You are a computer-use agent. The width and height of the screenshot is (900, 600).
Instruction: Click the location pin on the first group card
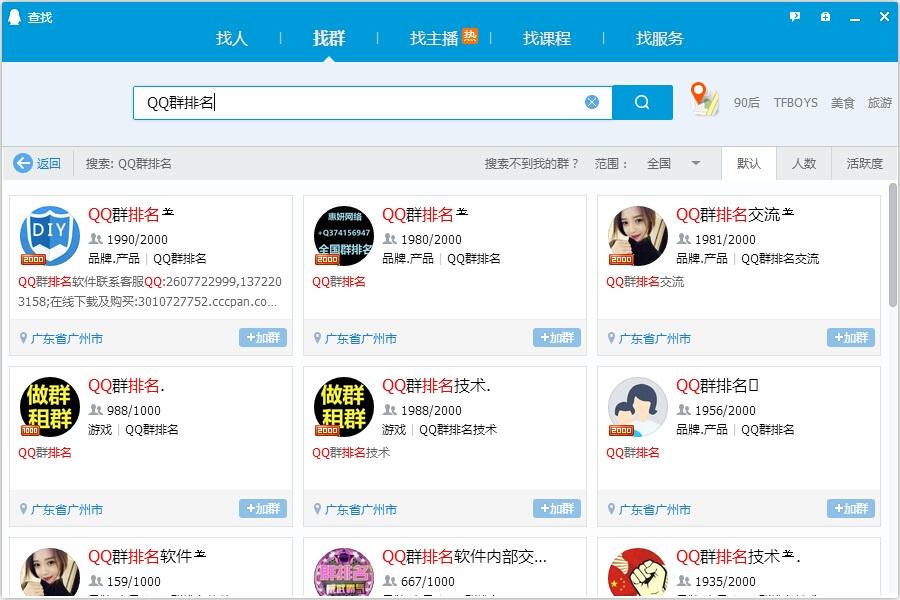point(24,338)
